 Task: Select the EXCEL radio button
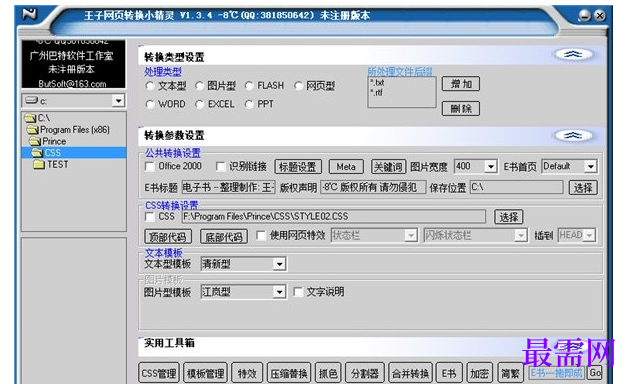tap(199, 104)
